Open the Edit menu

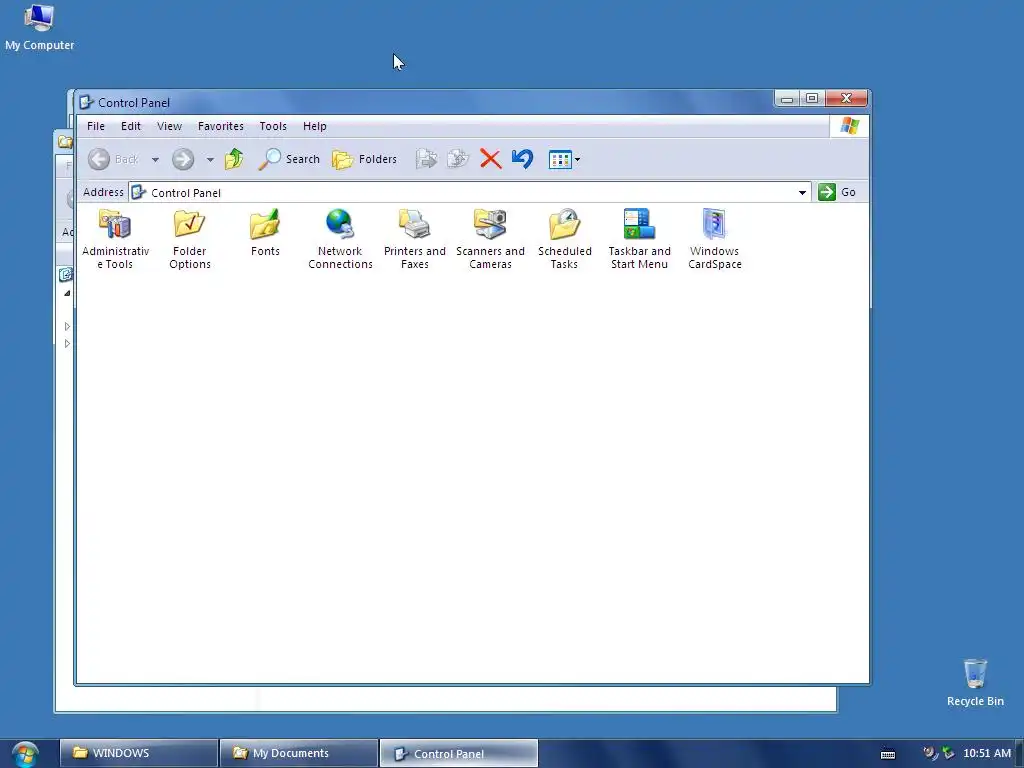pyautogui.click(x=131, y=126)
